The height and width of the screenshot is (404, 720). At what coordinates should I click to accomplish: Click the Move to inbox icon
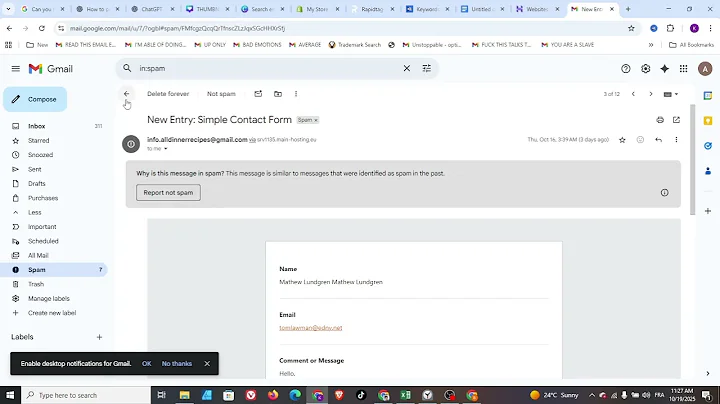(258, 94)
